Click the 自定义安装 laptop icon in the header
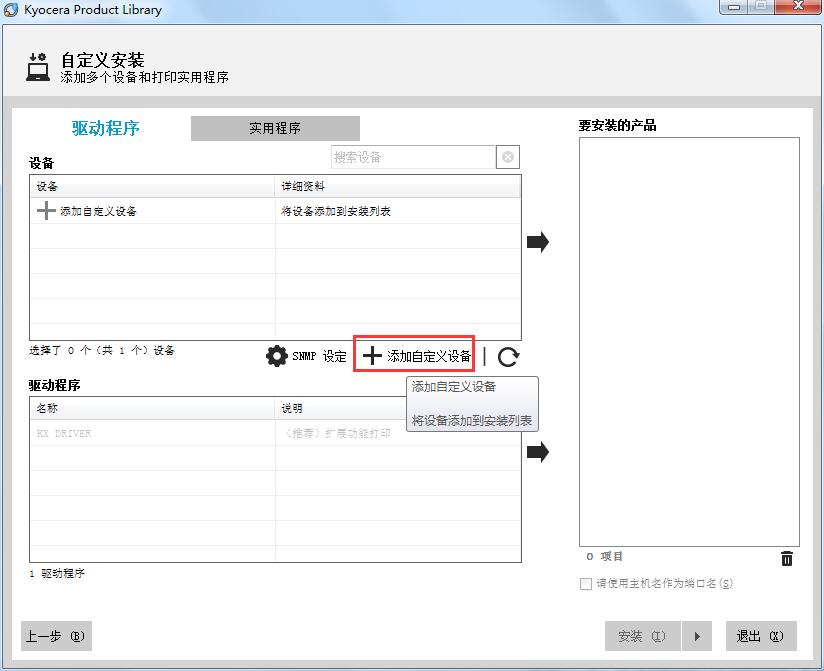The image size is (824, 671). tap(38, 67)
